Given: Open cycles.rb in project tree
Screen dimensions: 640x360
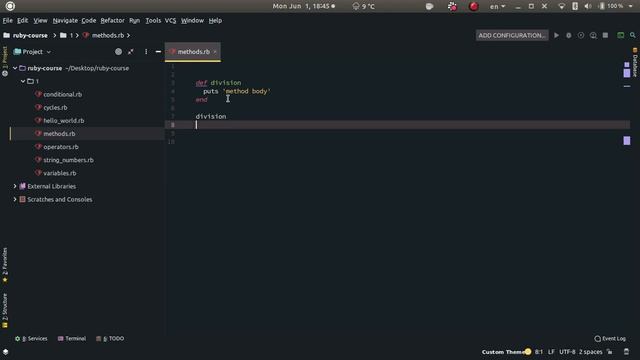Looking at the screenshot, I should pos(55,107).
